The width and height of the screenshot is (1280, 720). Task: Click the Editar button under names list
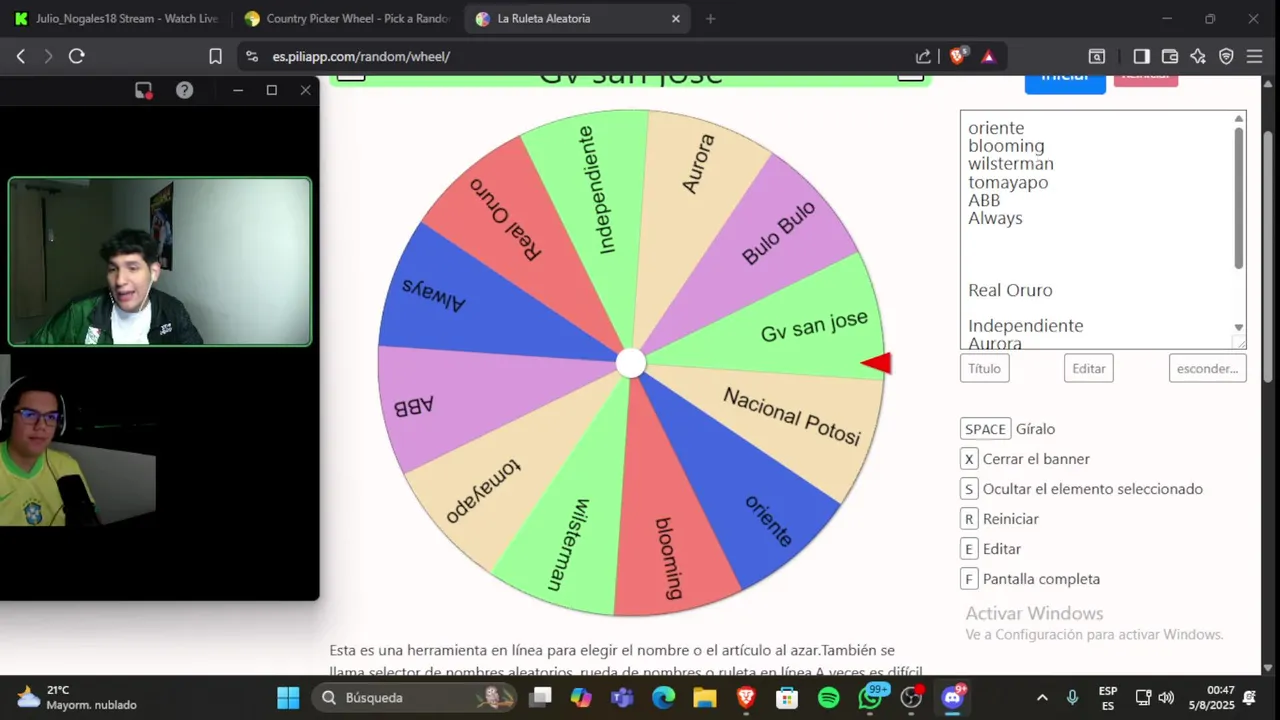point(1089,368)
